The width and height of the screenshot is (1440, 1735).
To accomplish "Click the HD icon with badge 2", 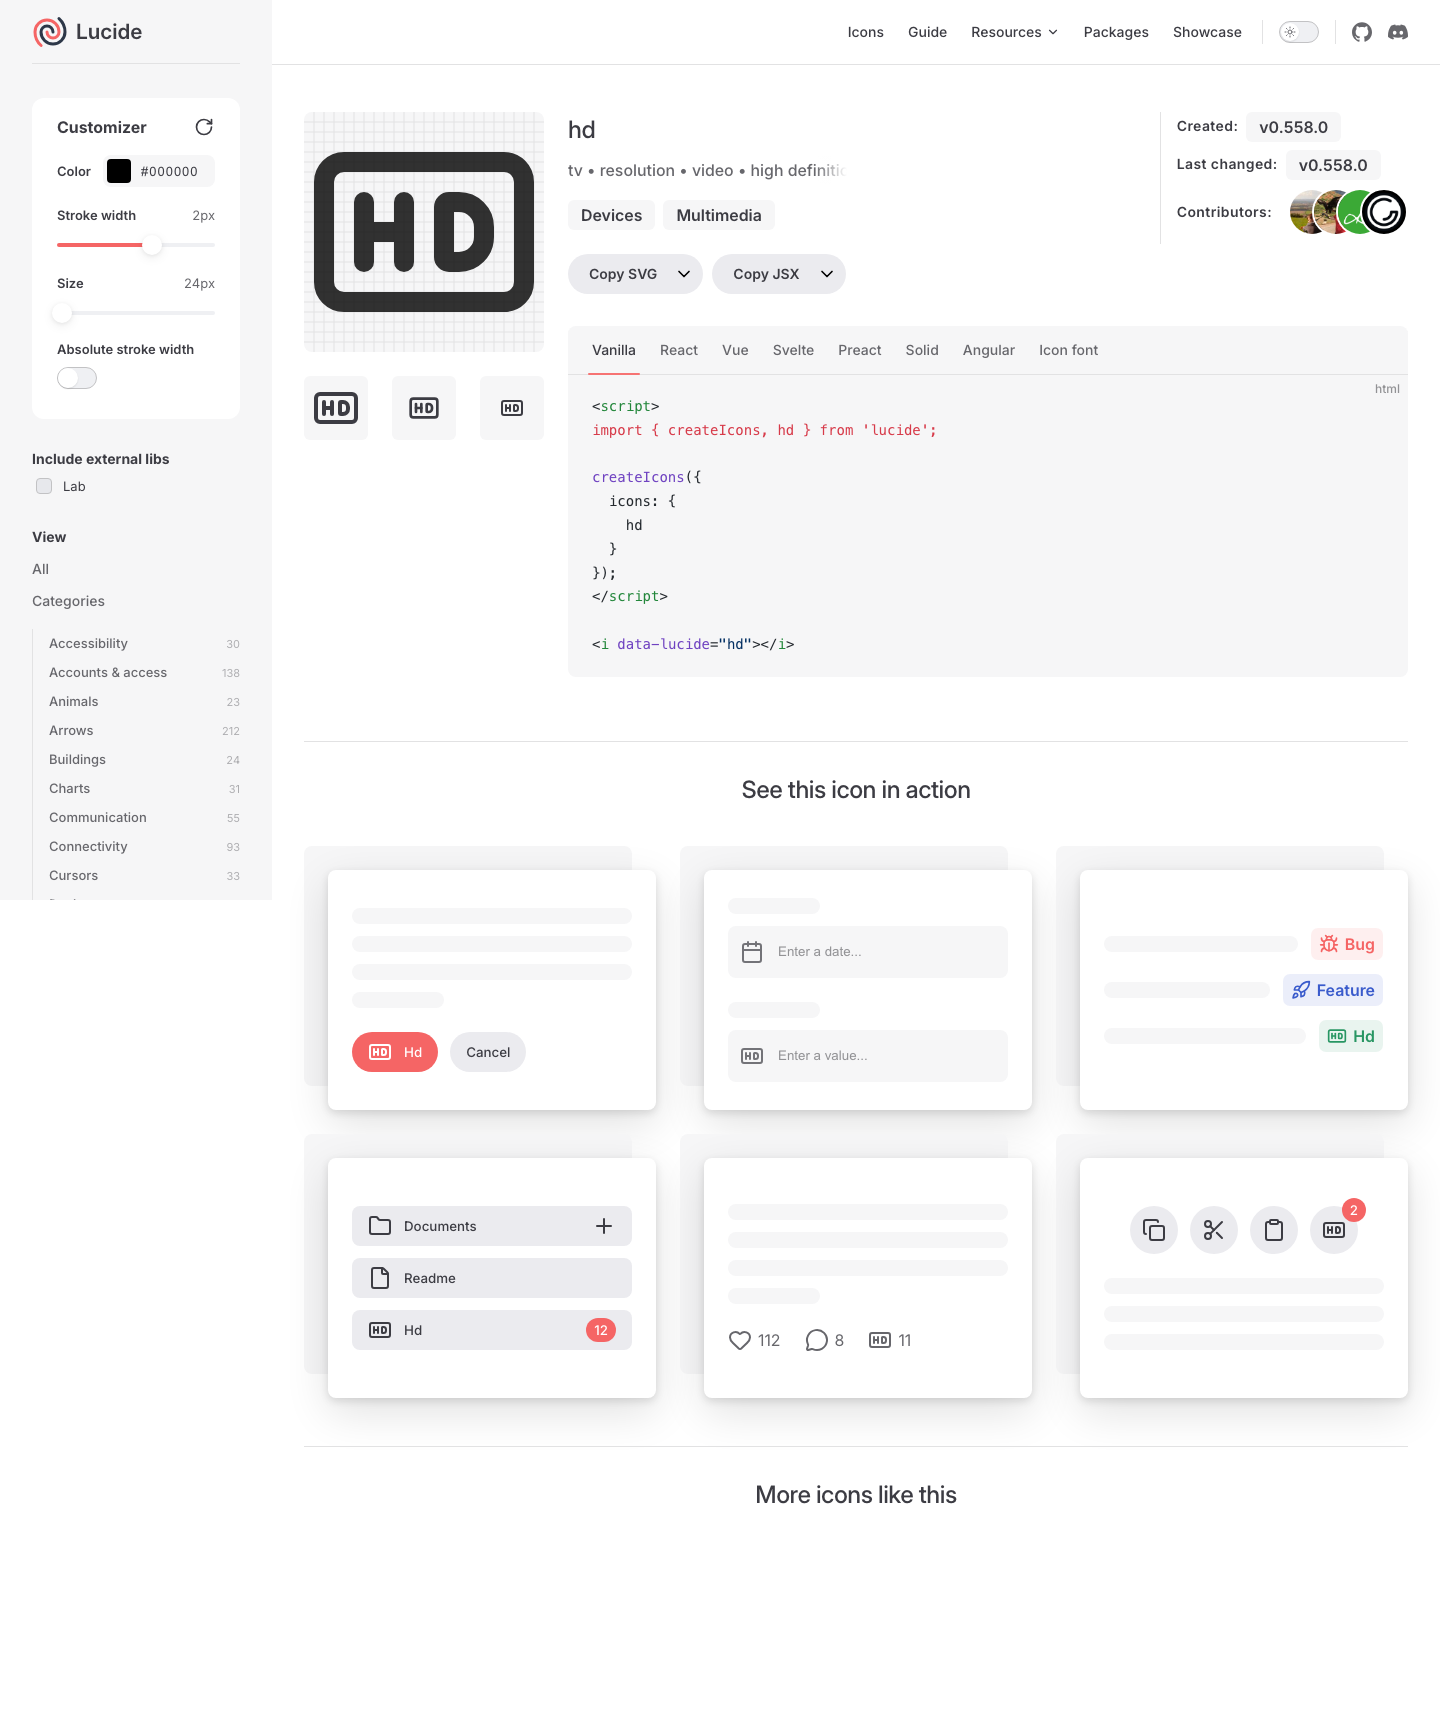I will [x=1334, y=1230].
